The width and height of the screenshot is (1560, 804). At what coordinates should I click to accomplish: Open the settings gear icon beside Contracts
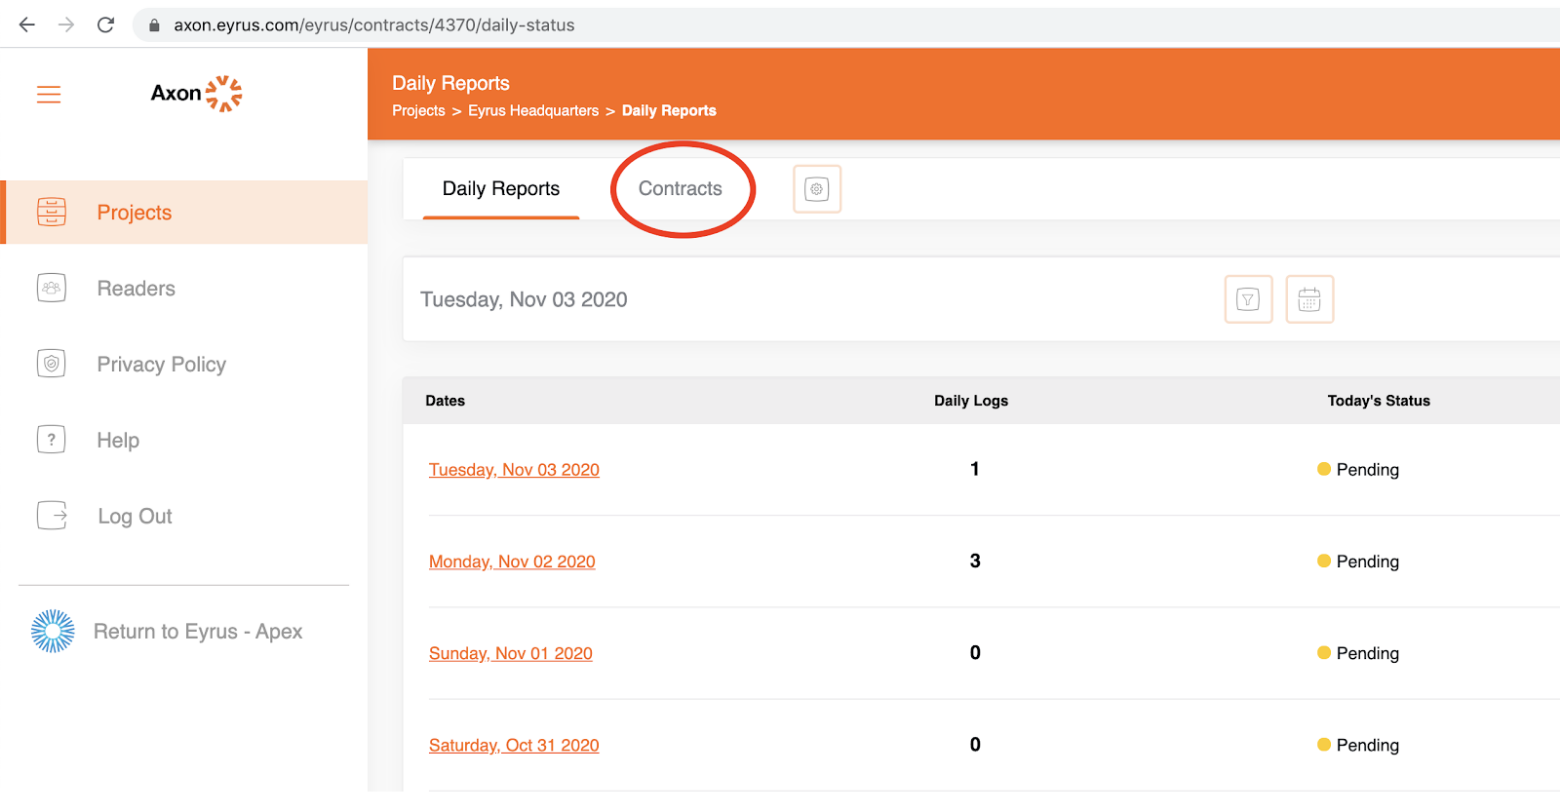pos(817,189)
